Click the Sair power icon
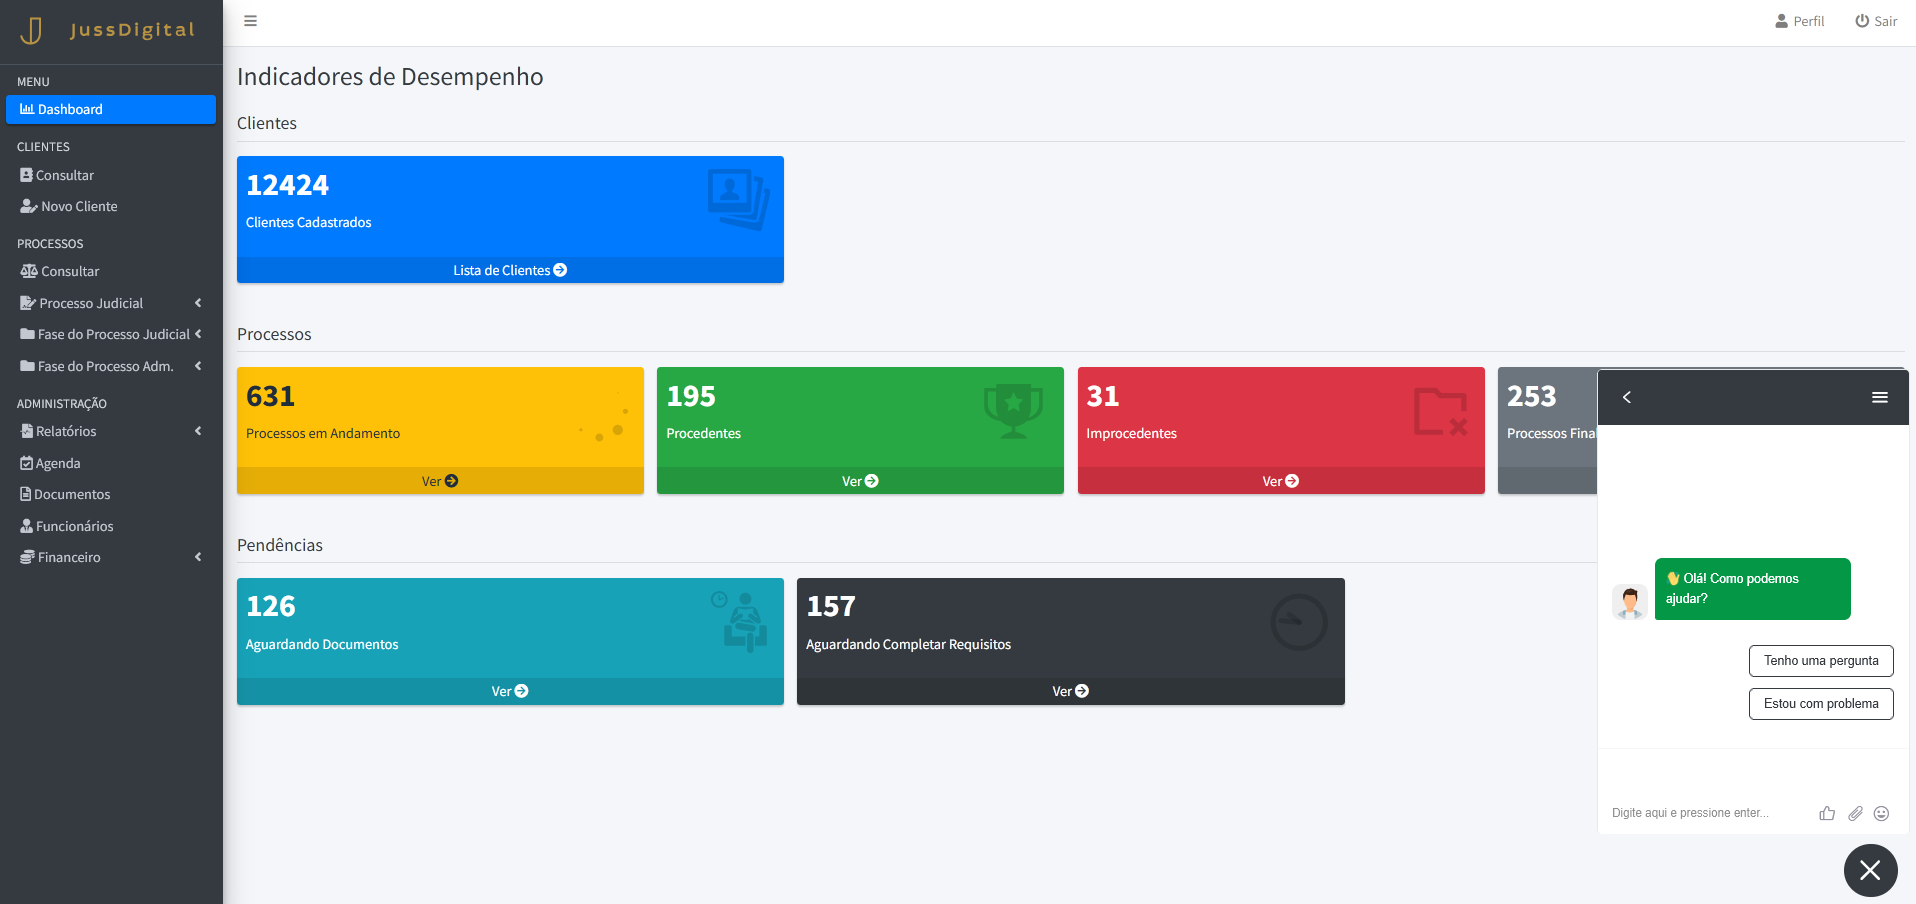The width and height of the screenshot is (1916, 904). [1862, 21]
